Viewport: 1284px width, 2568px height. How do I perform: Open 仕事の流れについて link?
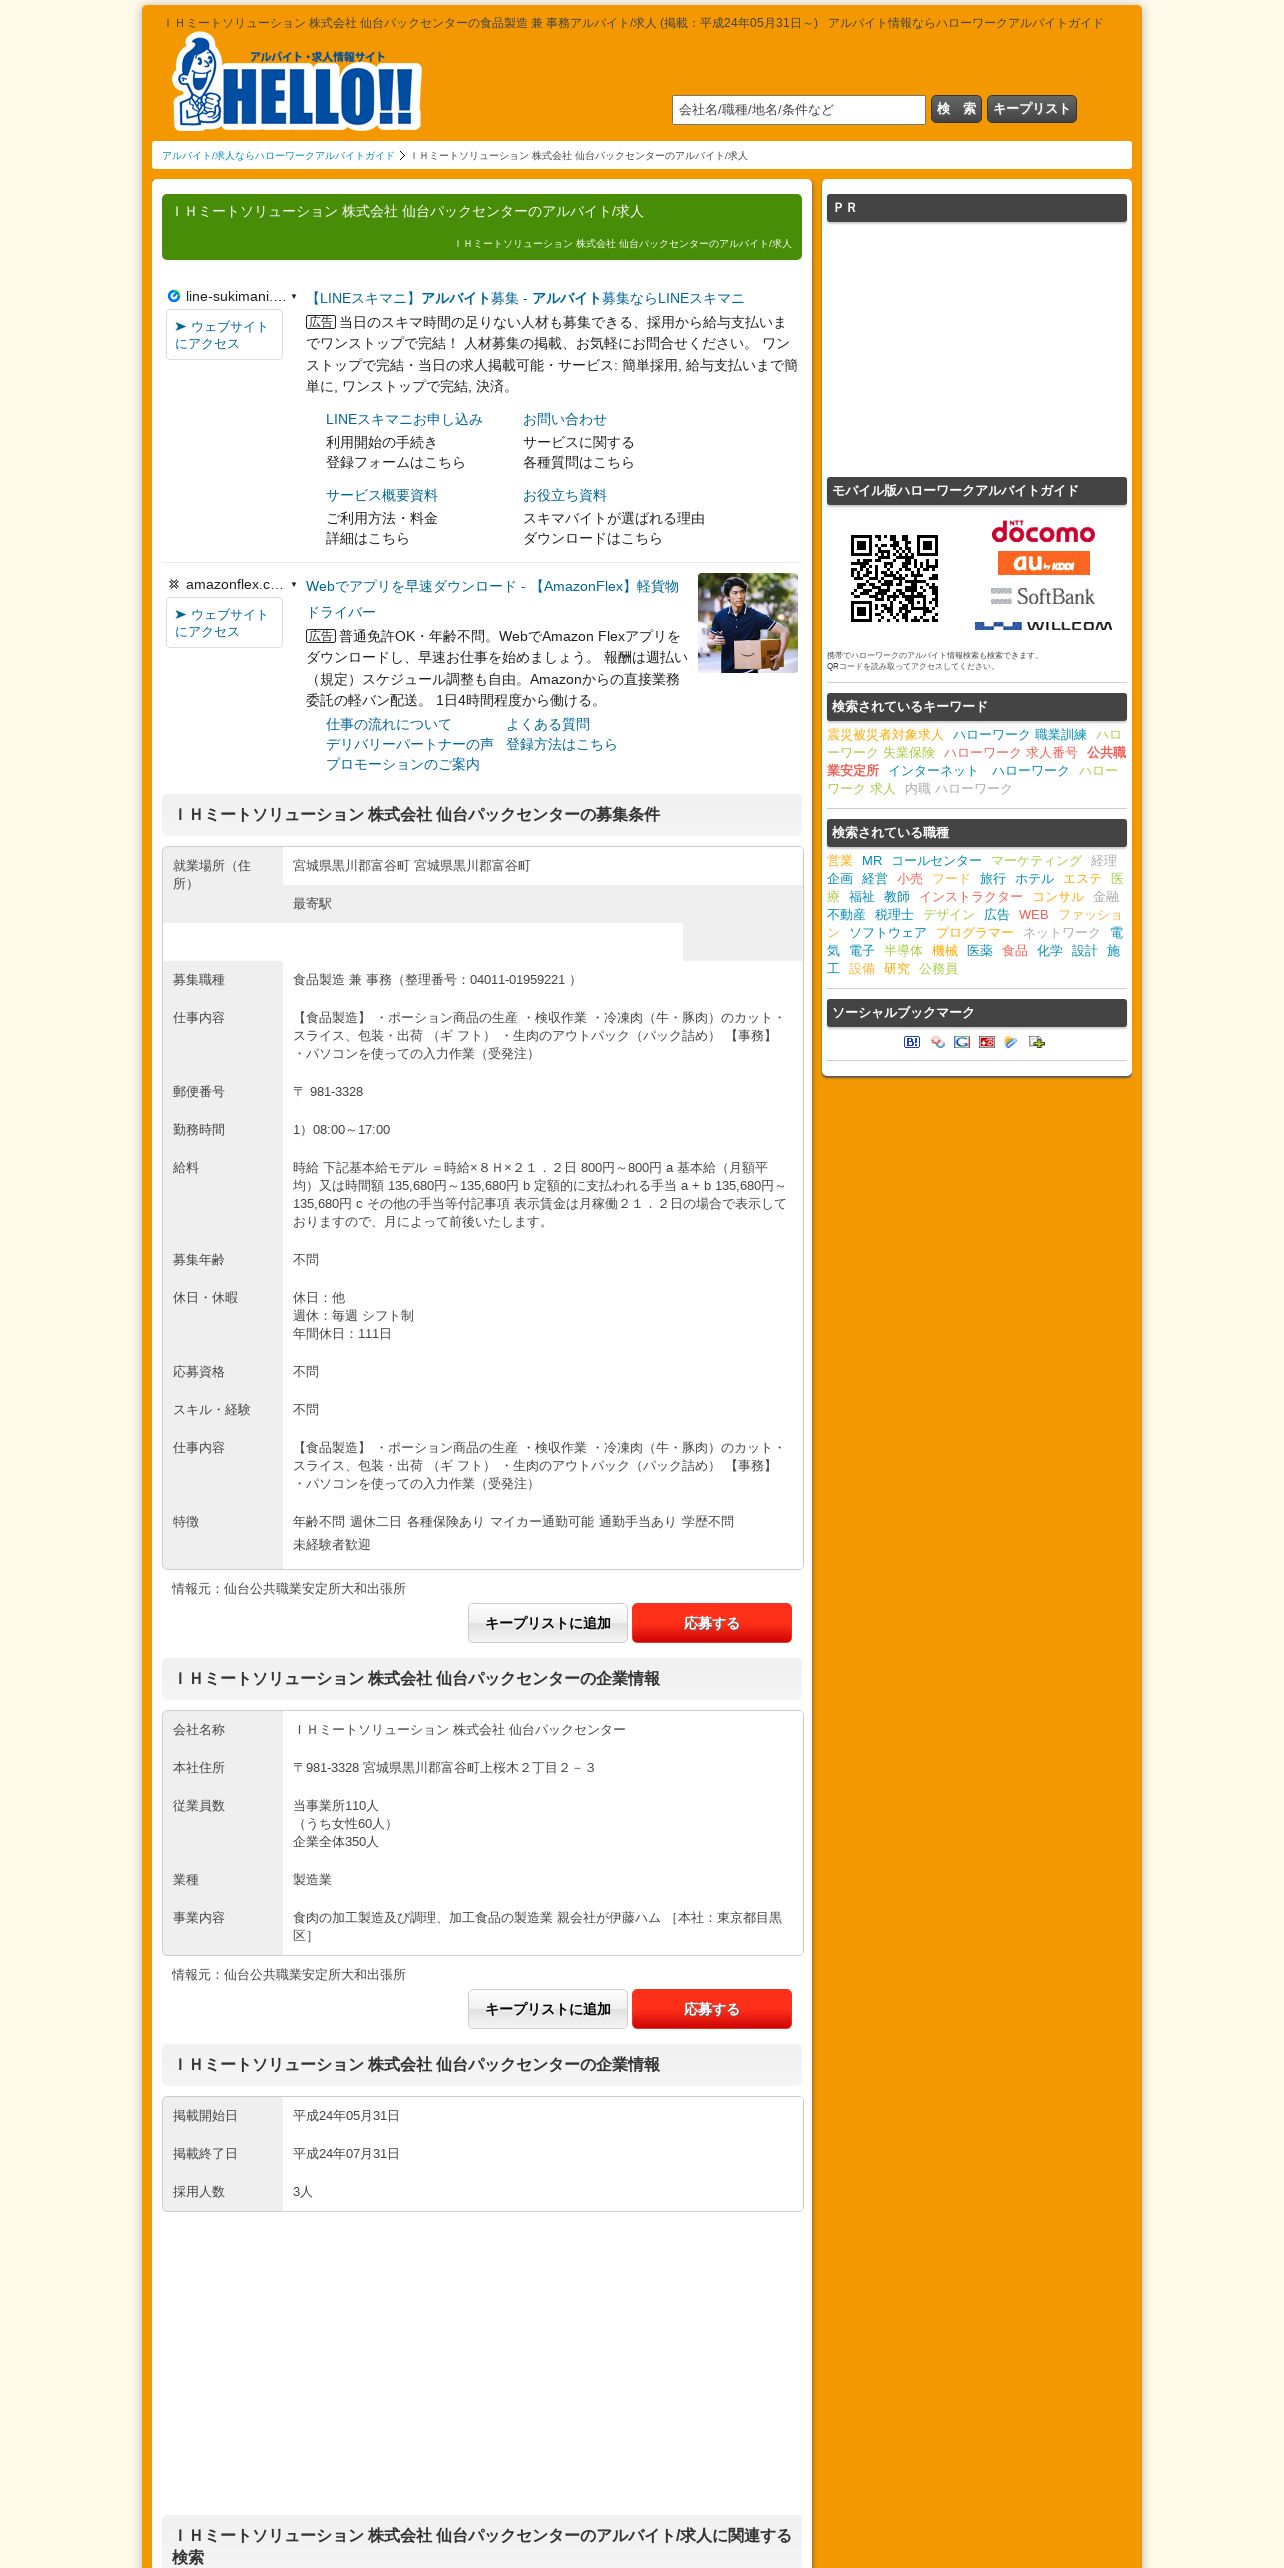[x=389, y=724]
